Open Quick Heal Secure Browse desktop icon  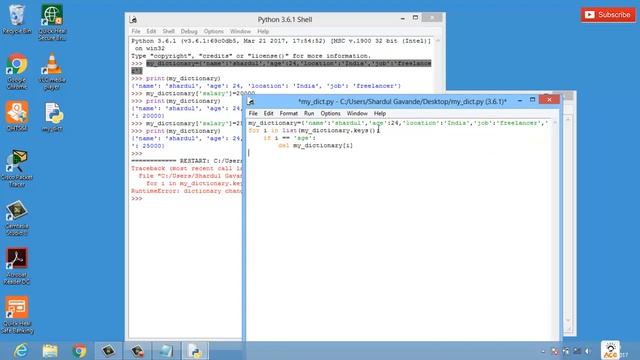(x=52, y=22)
